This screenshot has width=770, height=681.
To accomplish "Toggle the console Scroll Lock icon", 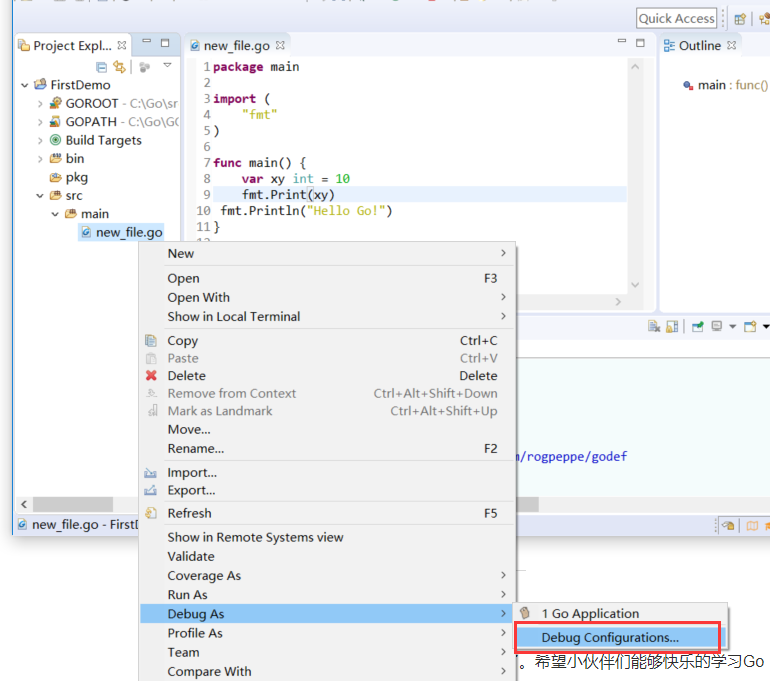I will [x=672, y=327].
